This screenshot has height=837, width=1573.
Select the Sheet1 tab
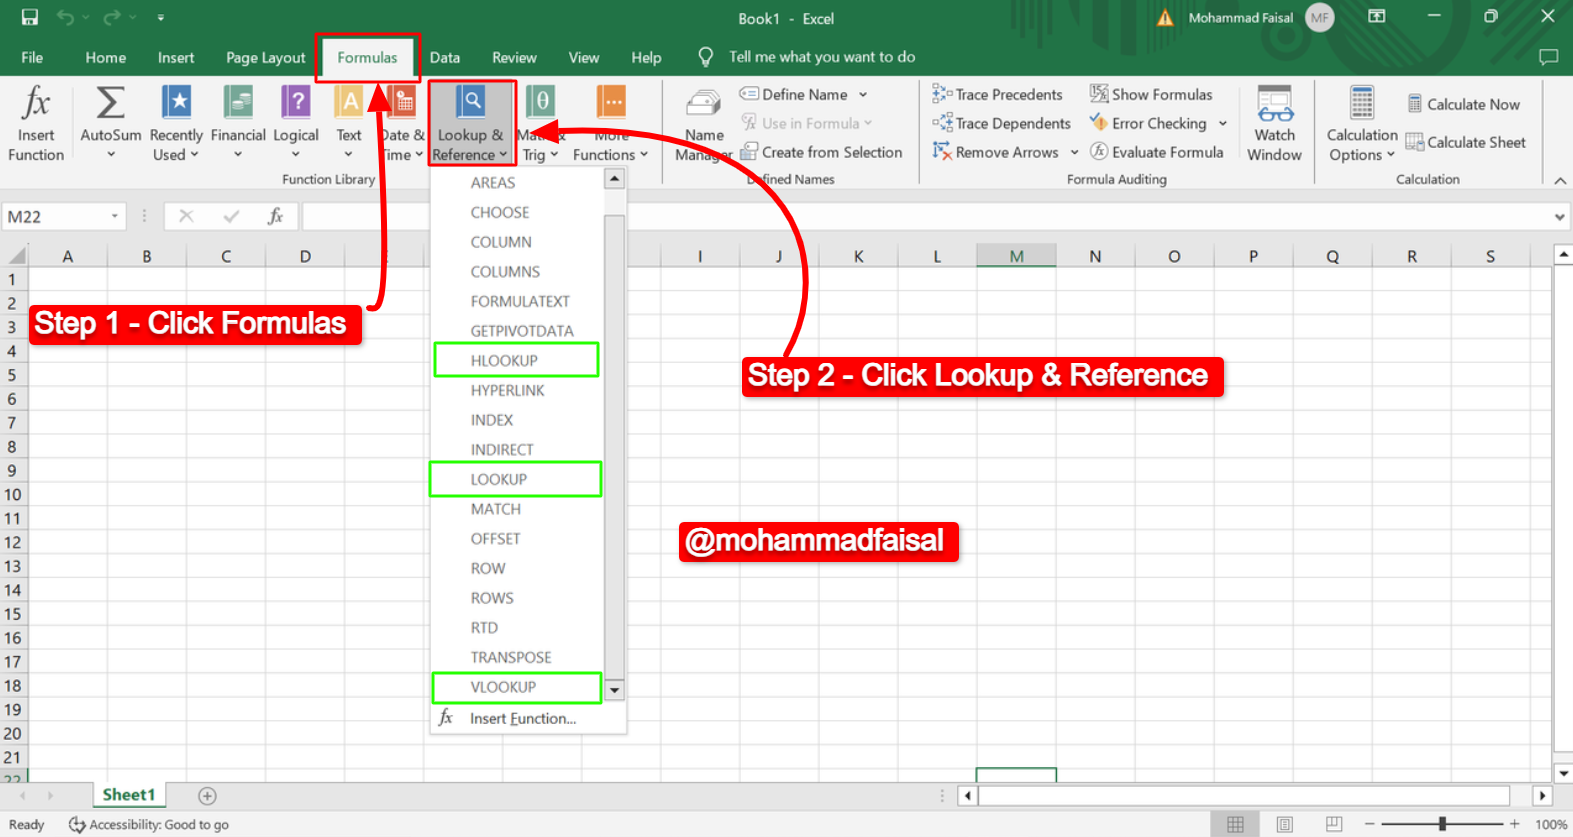[129, 795]
